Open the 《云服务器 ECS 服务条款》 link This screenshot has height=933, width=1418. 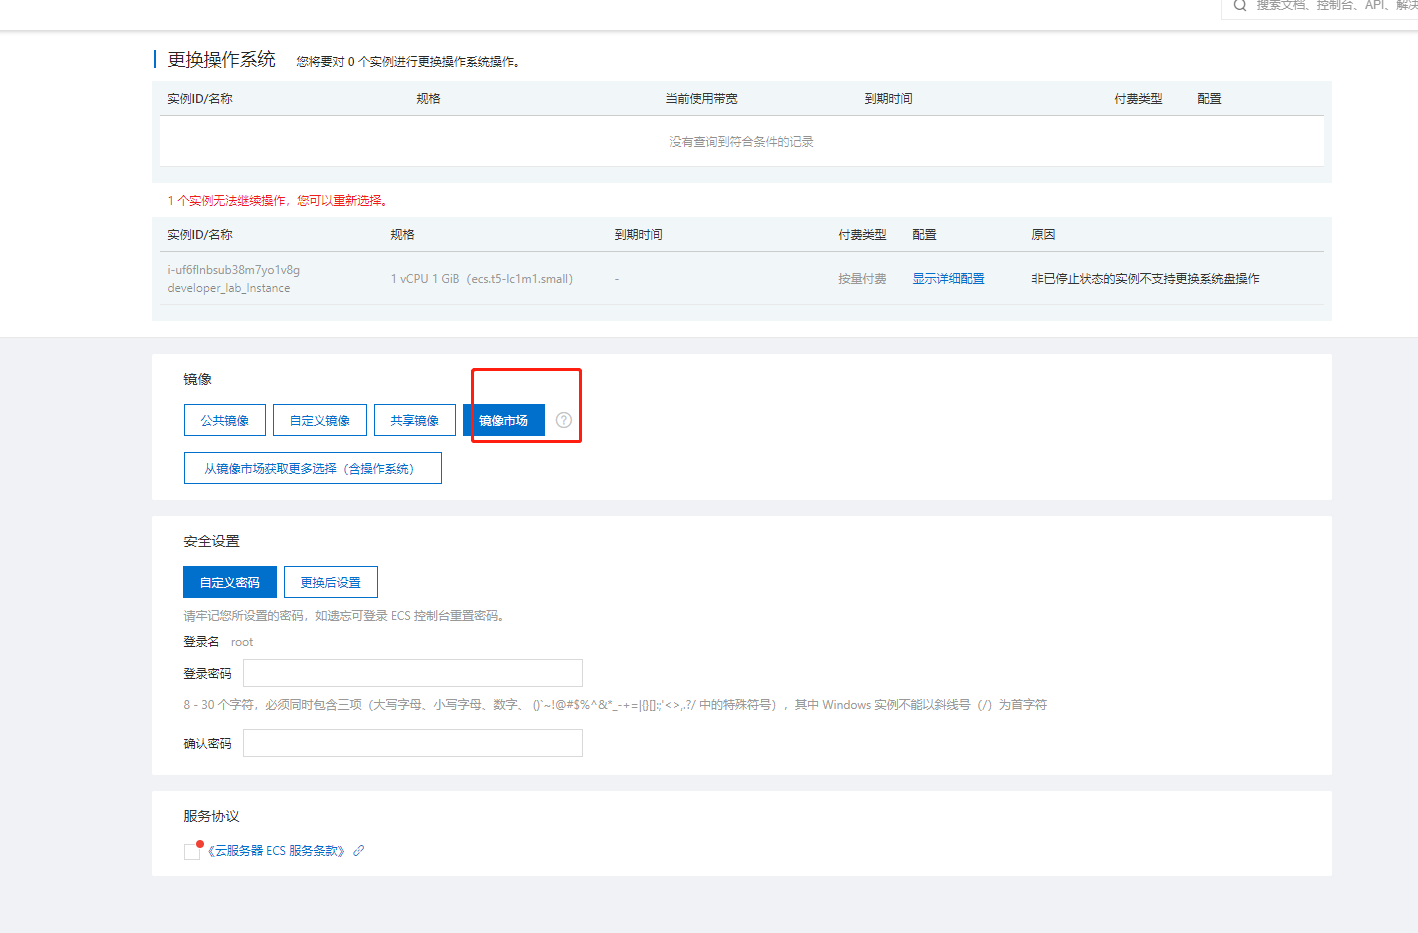[x=276, y=851]
